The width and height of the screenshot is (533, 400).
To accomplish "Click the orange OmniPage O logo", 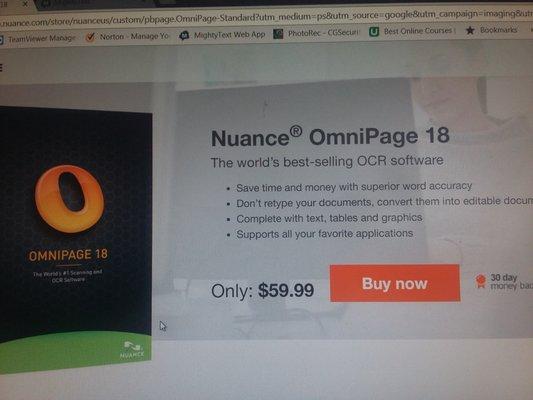I will point(69,199).
